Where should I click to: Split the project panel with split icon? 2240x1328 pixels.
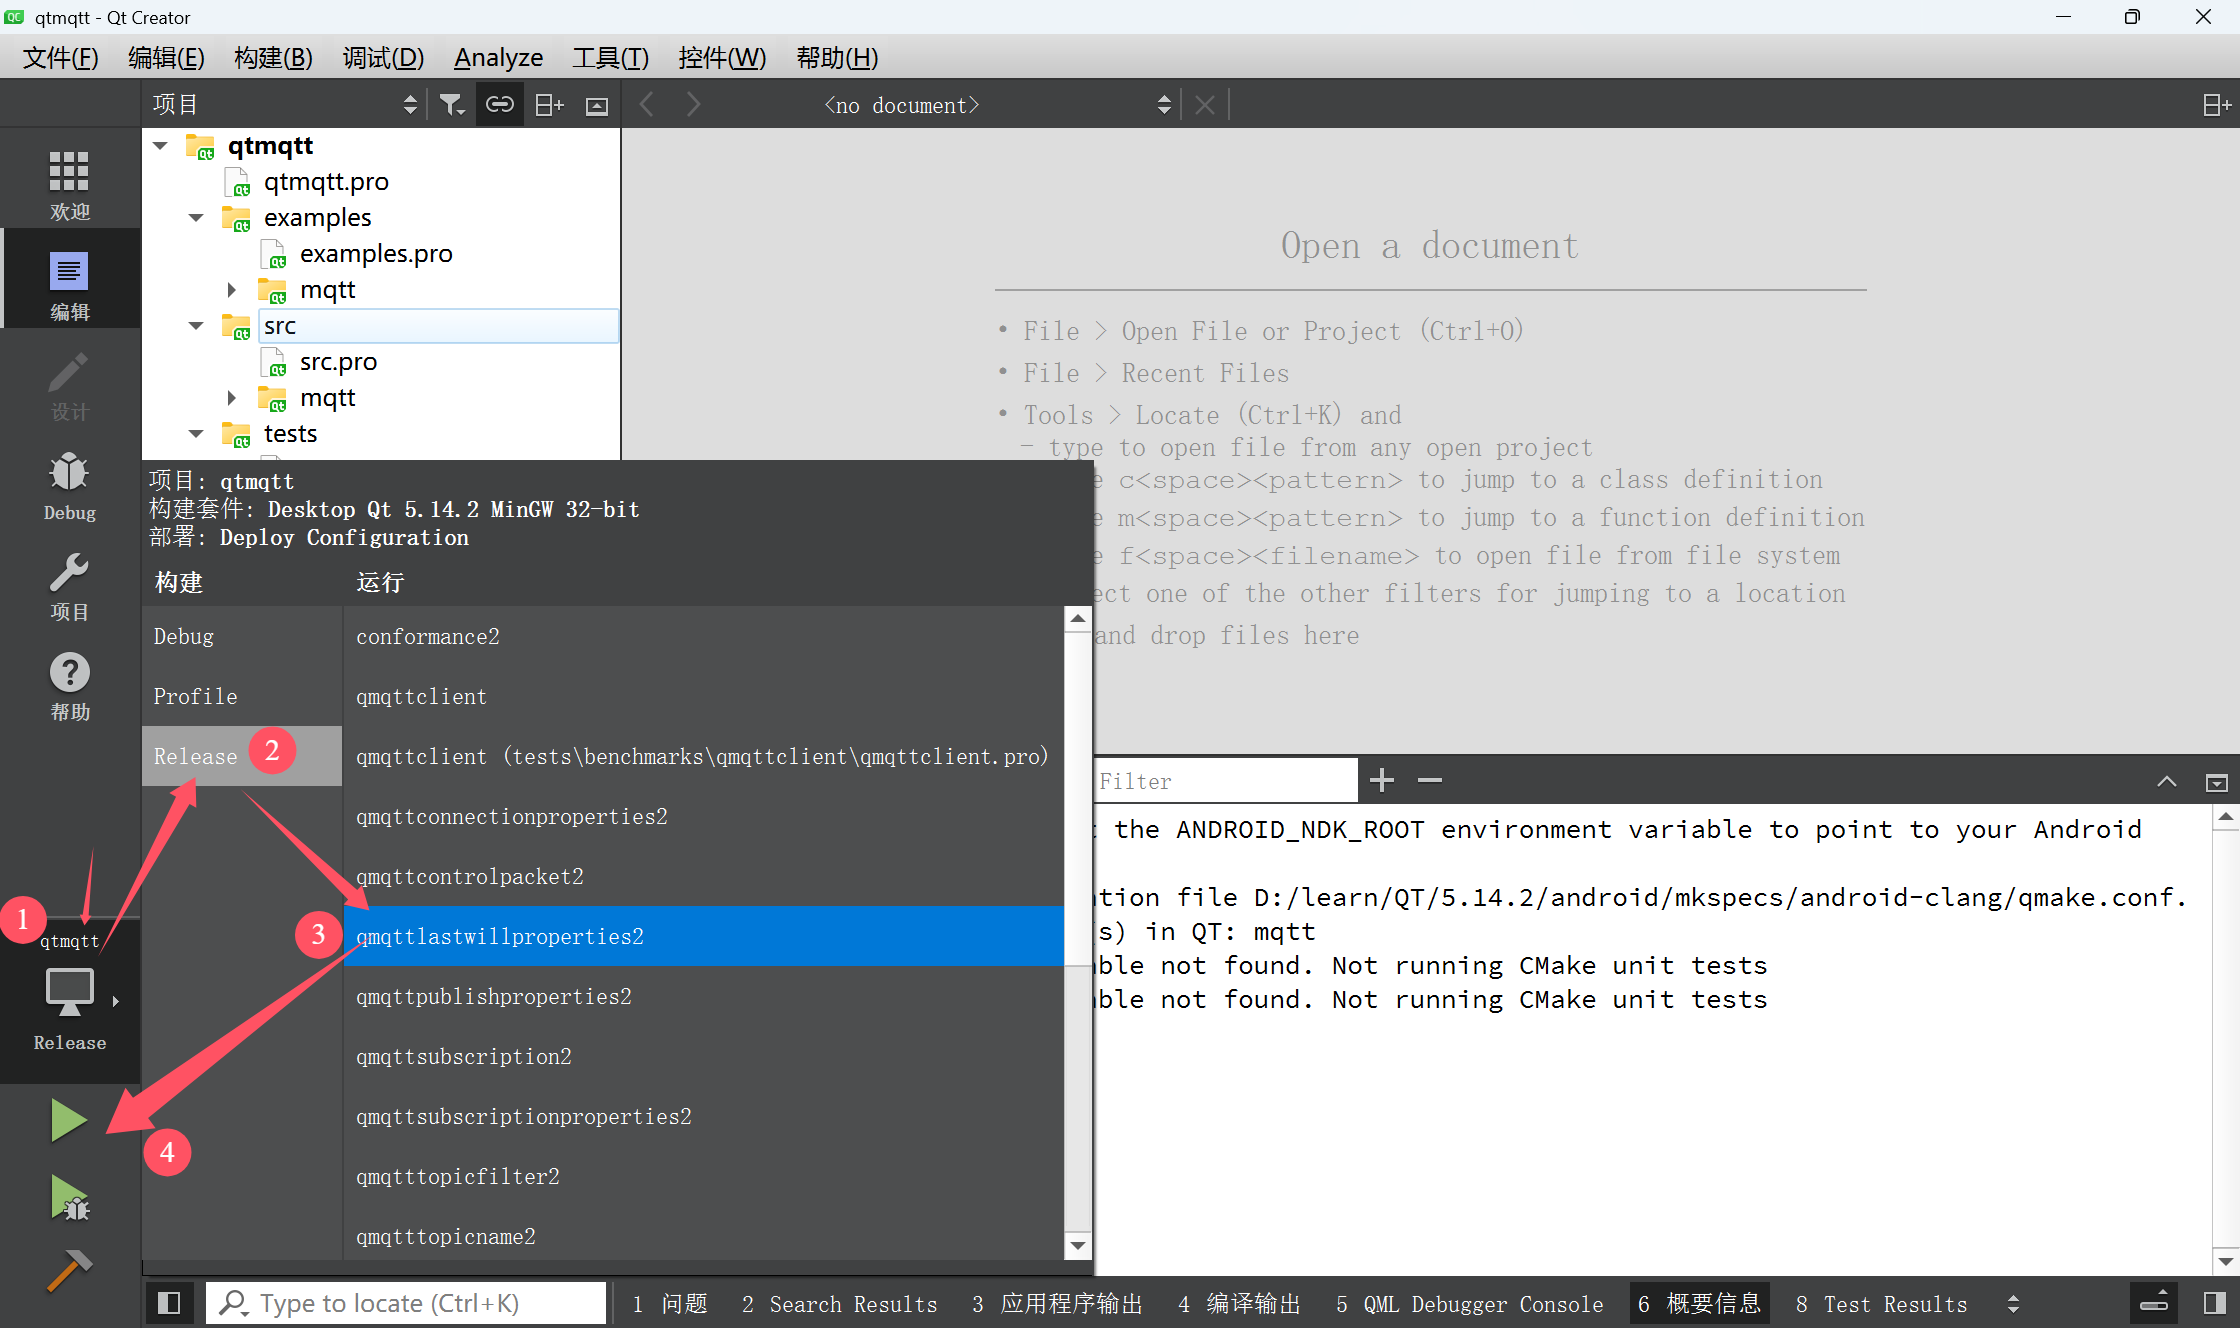point(549,104)
